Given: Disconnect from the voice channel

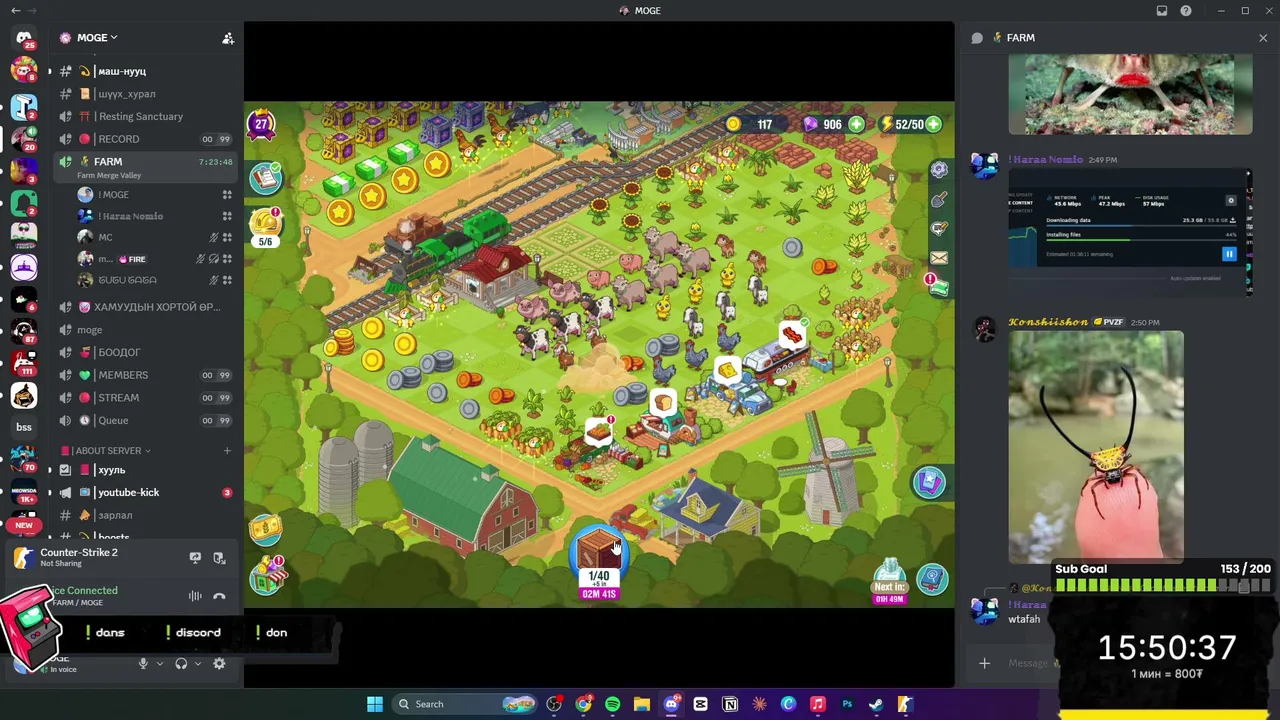Looking at the screenshot, I should [219, 596].
